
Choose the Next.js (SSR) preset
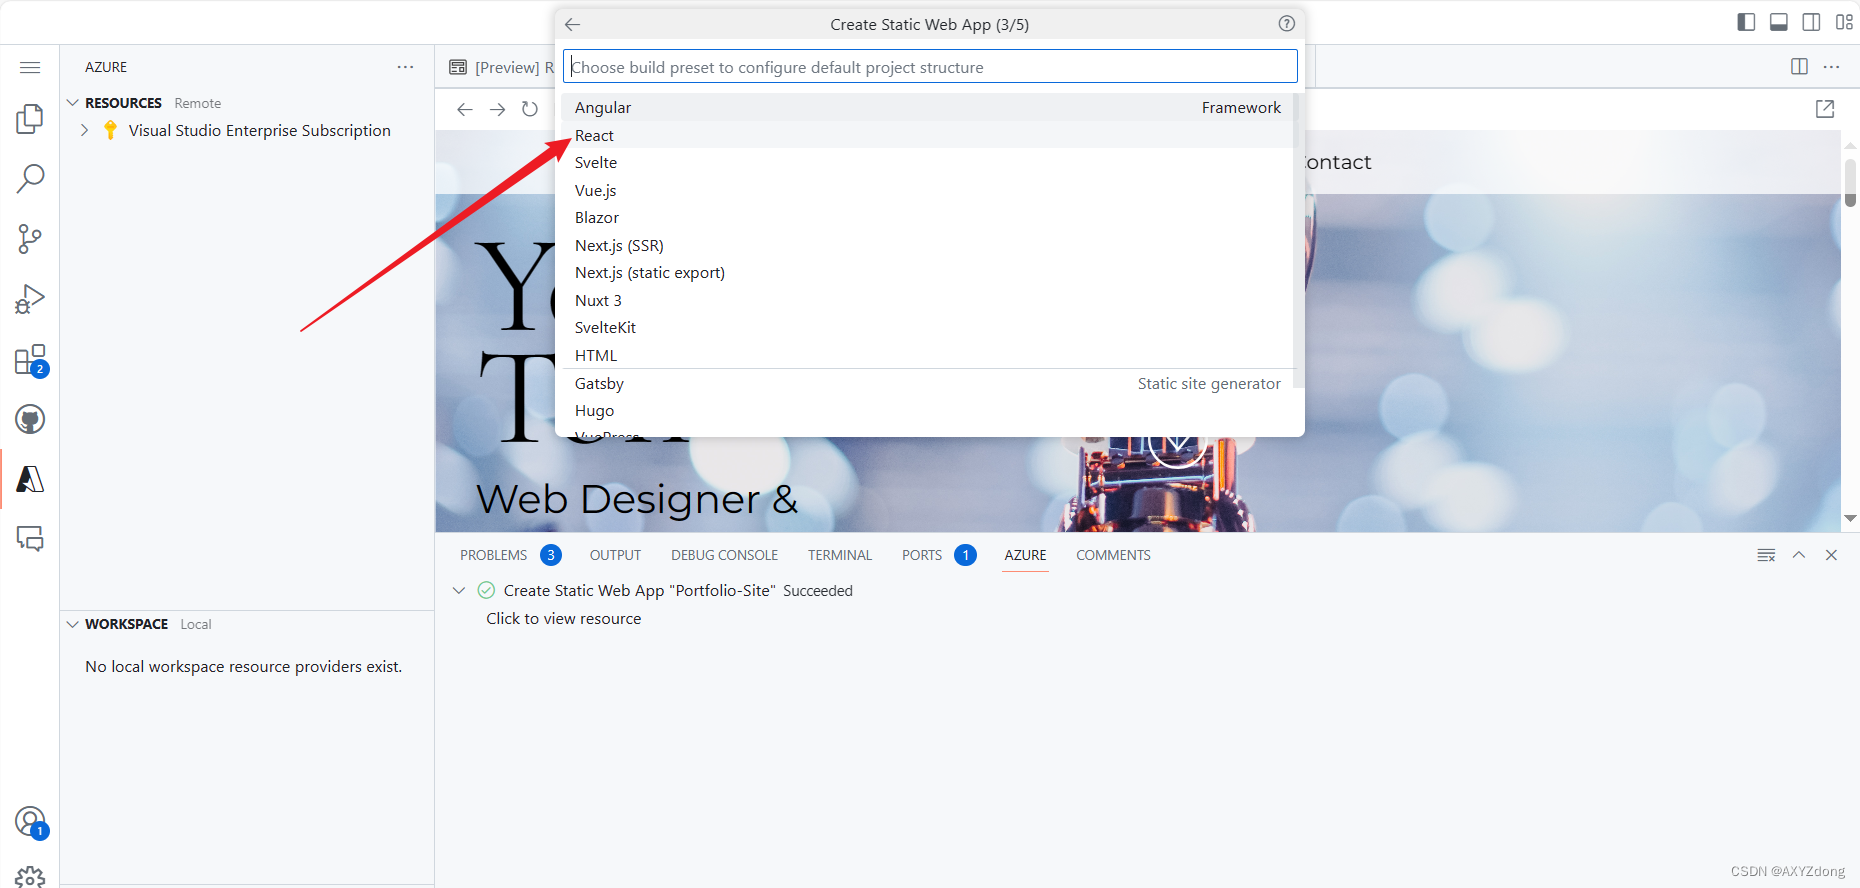929,245
